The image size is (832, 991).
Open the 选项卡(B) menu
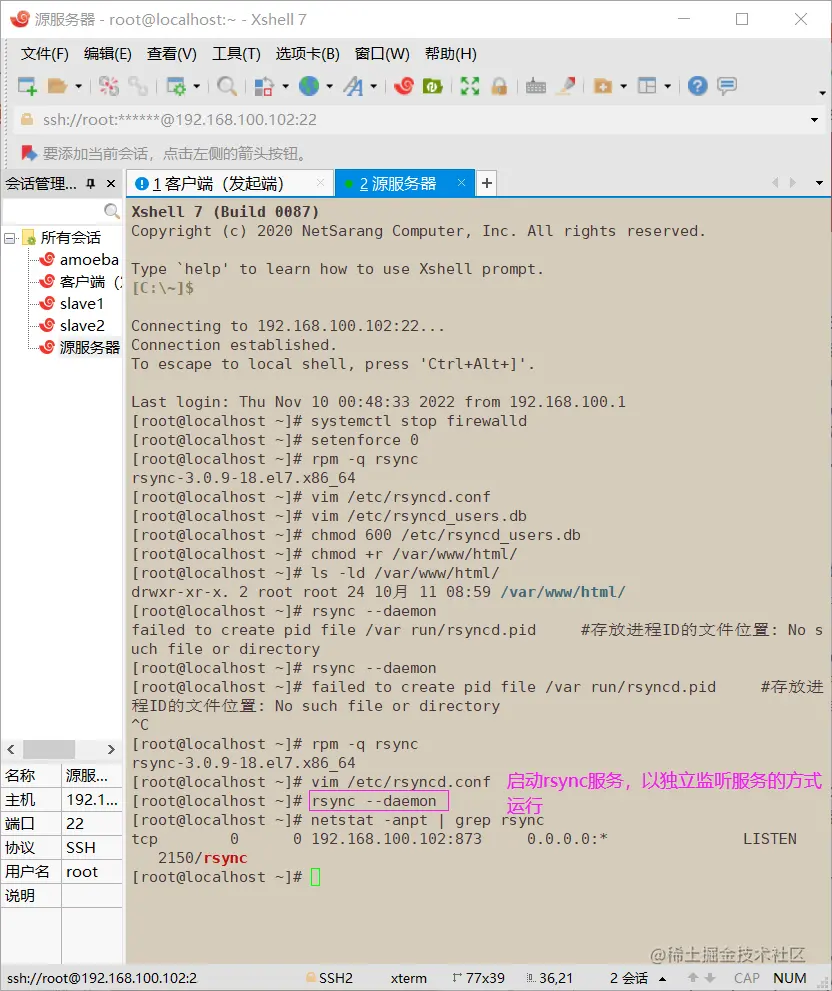tap(307, 54)
